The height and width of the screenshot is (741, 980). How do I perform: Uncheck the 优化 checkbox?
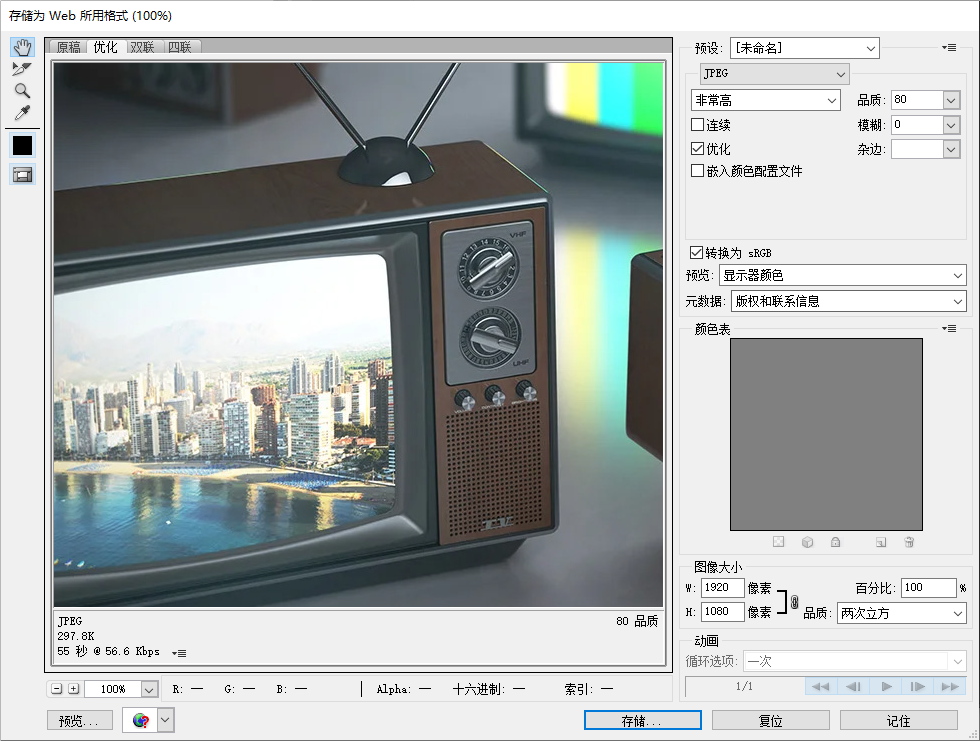tap(698, 148)
